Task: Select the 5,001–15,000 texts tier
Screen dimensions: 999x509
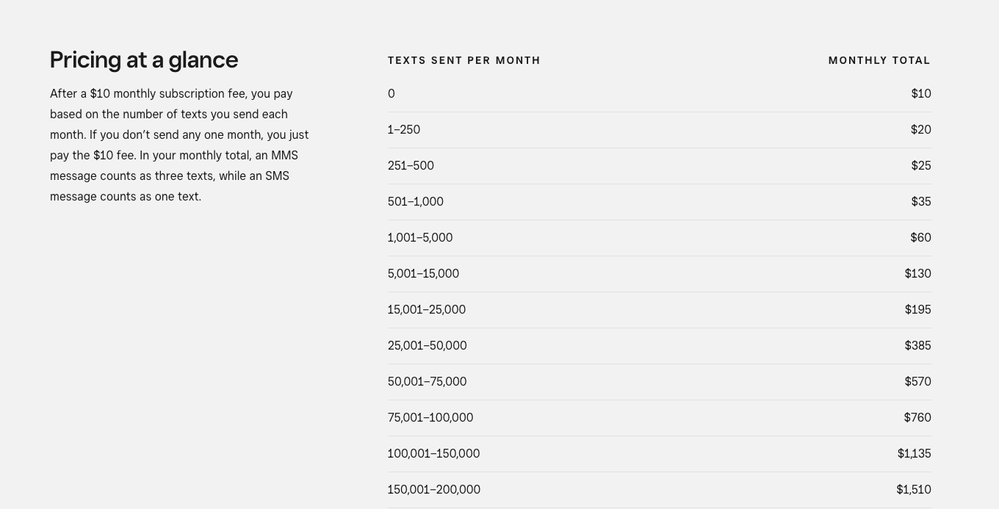Action: (x=423, y=274)
